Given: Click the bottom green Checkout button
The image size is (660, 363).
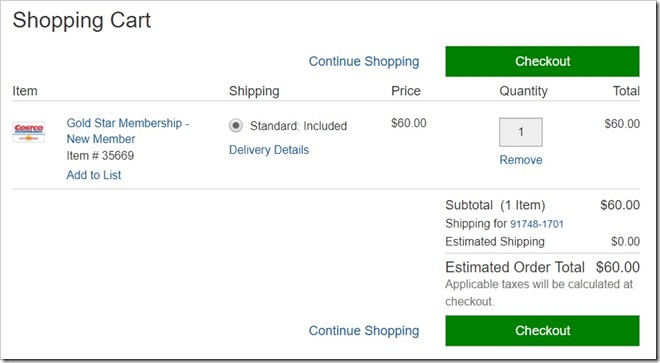Looking at the screenshot, I should coord(542,331).
